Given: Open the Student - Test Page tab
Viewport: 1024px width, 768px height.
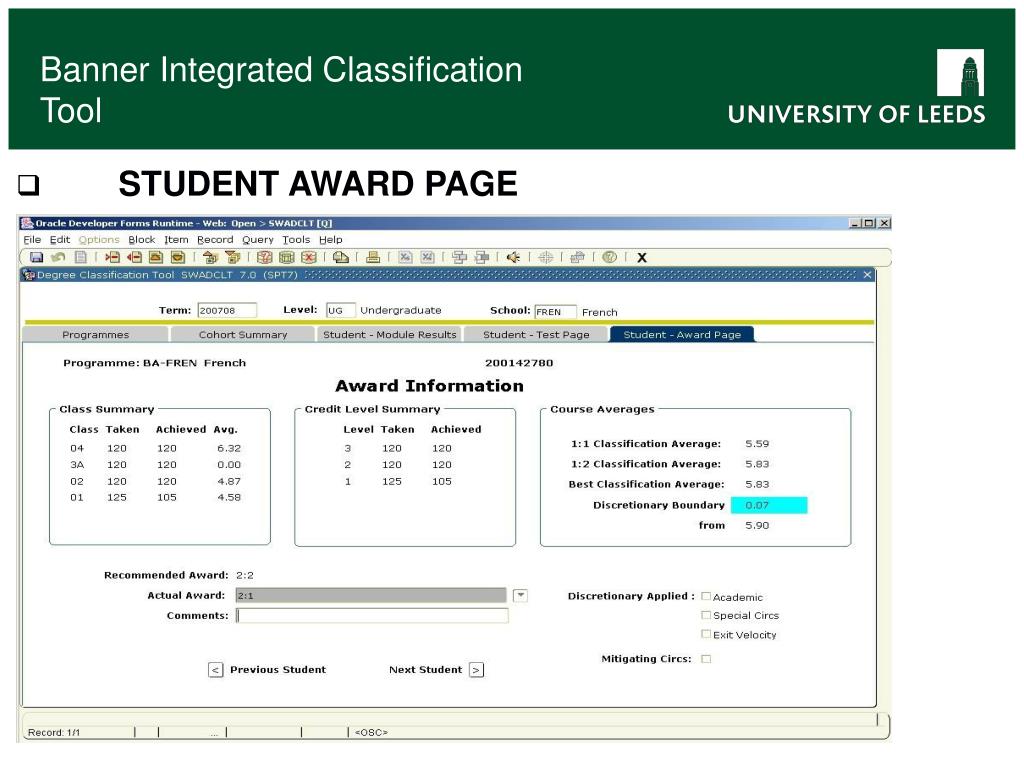Looking at the screenshot, I should pyautogui.click(x=536, y=334).
